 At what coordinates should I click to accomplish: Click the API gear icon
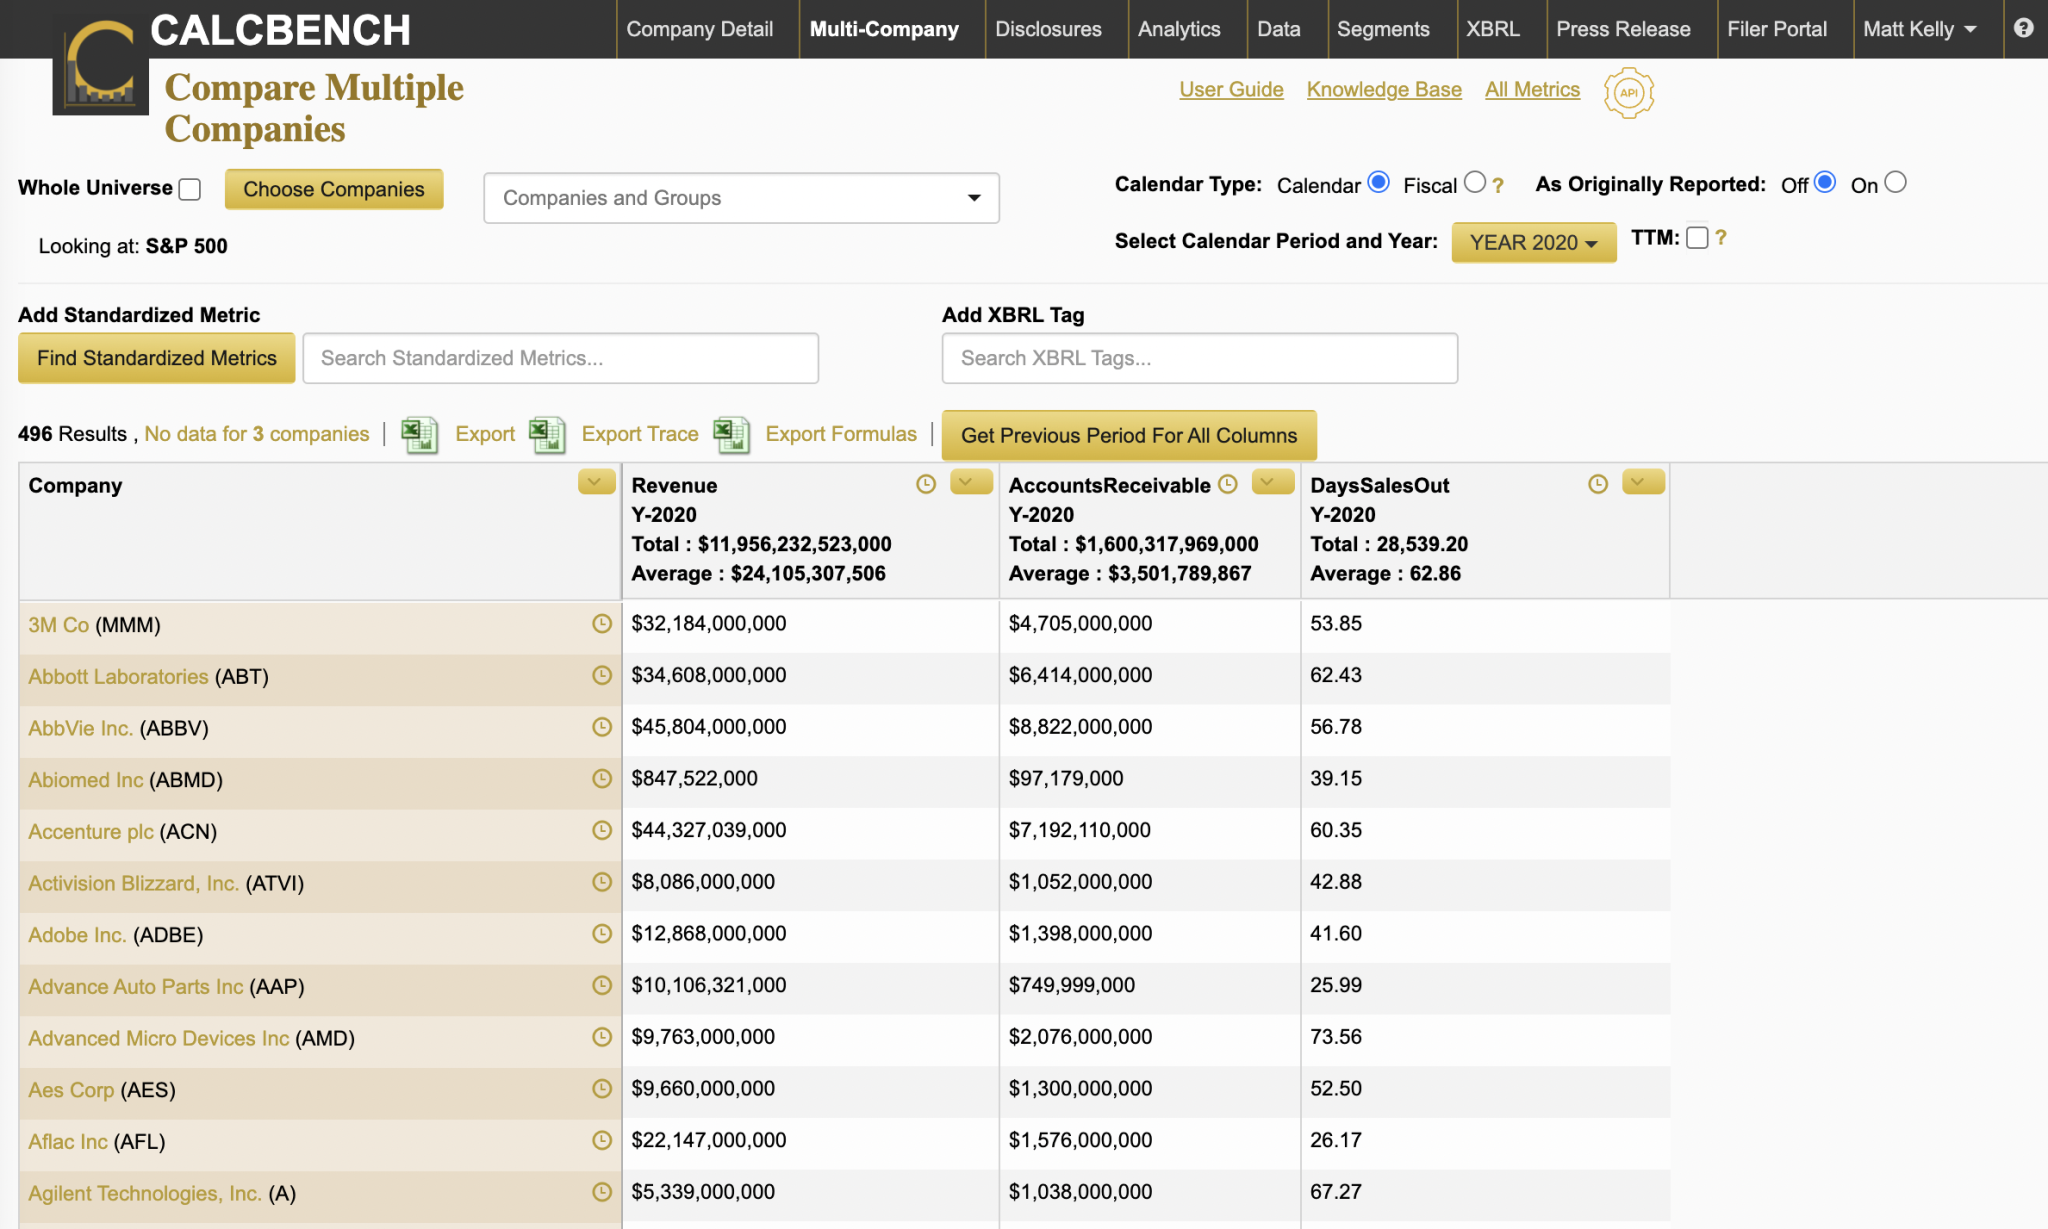[x=1628, y=93]
